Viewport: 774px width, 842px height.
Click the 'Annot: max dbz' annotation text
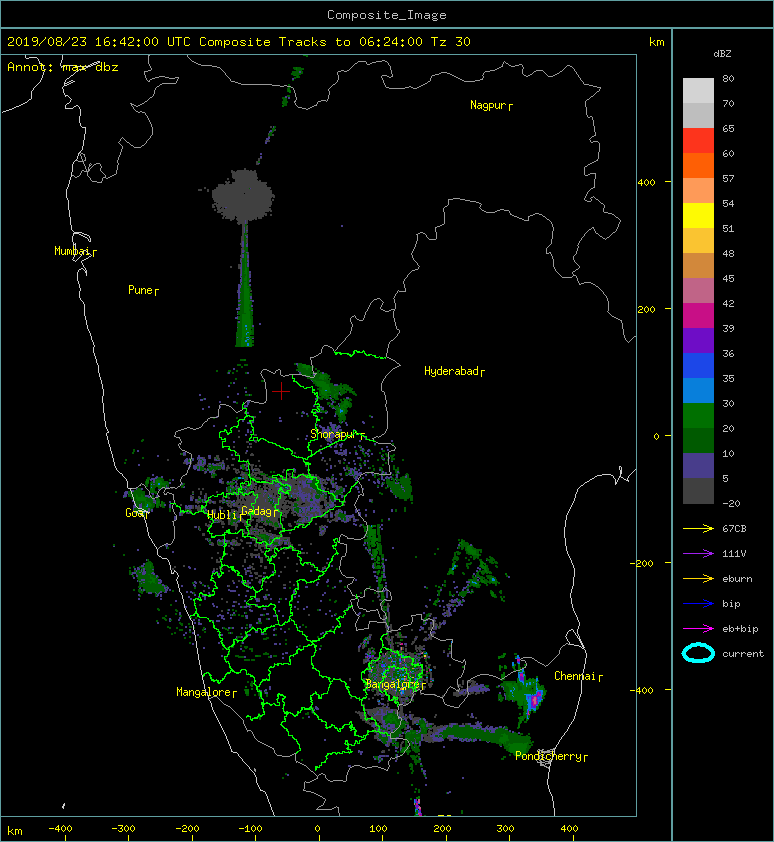click(x=62, y=67)
